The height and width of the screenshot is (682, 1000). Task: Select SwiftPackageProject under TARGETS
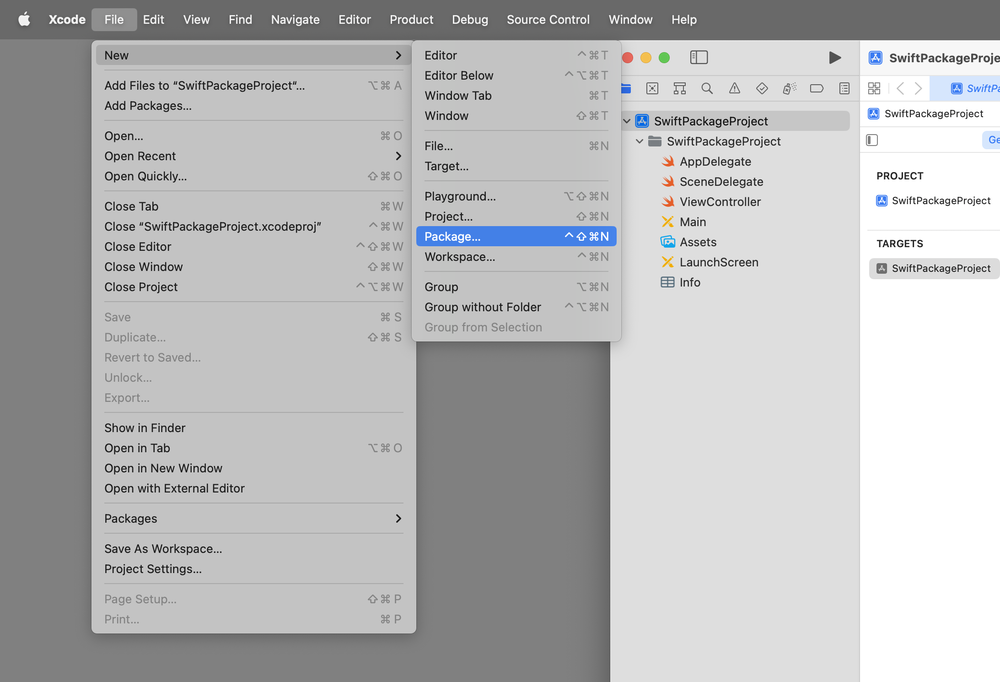click(940, 268)
